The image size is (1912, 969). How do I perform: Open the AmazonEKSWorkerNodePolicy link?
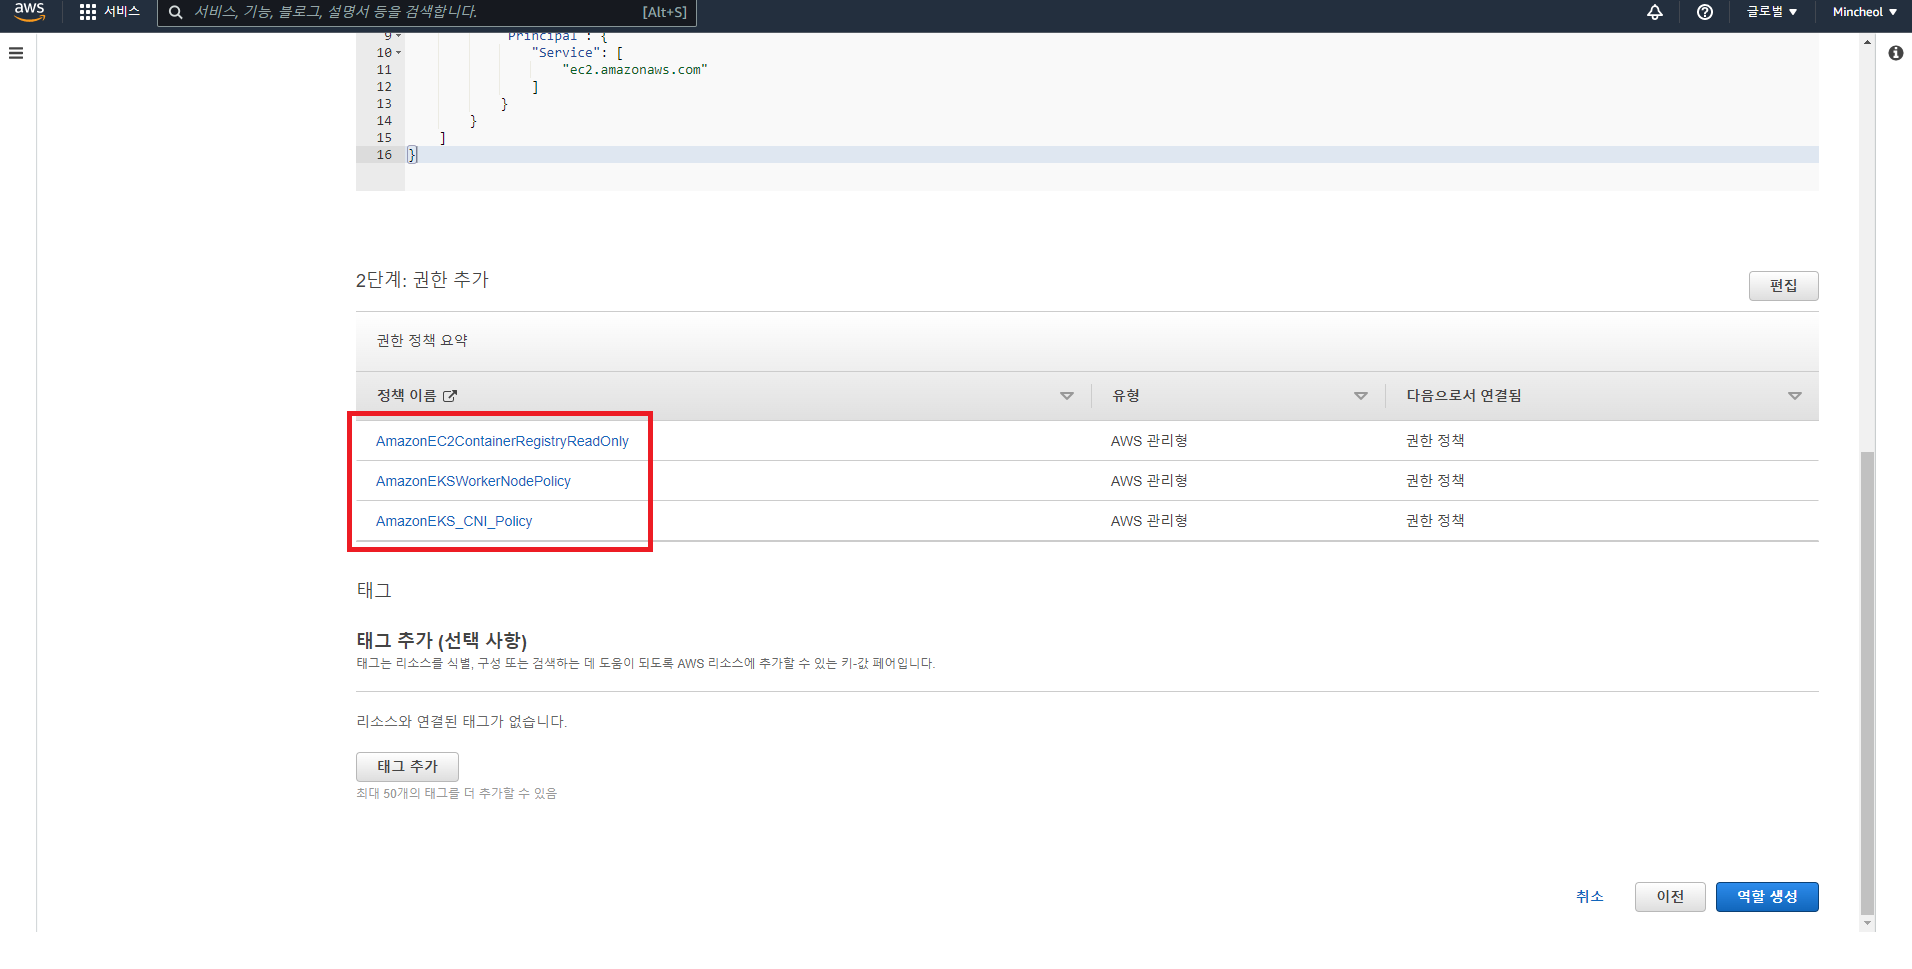[x=473, y=481]
